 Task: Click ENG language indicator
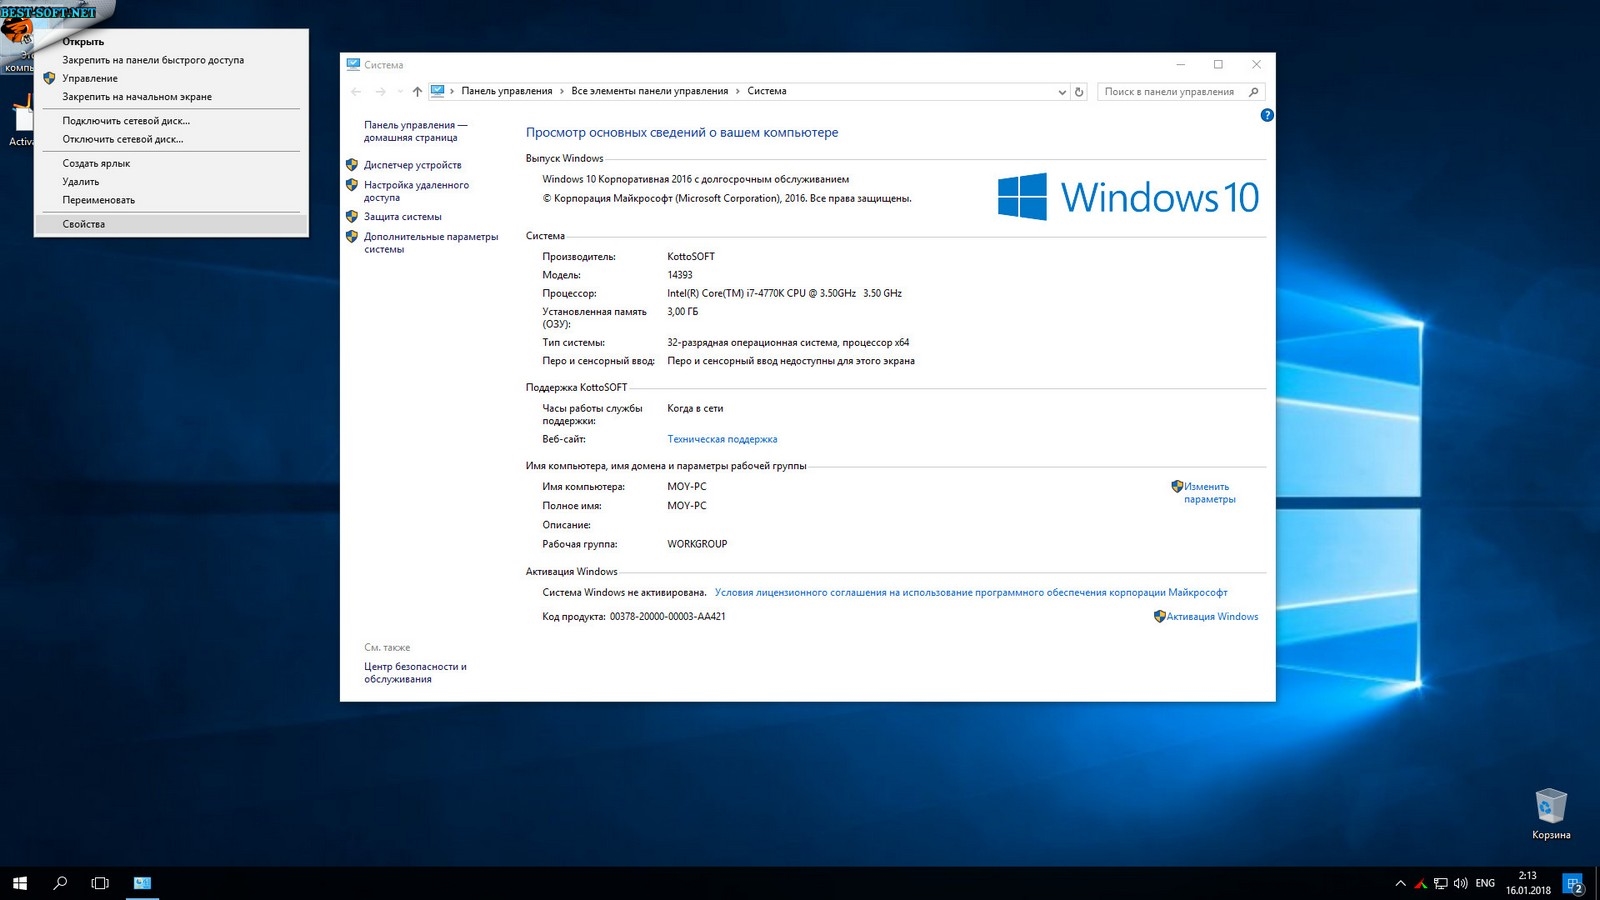click(1485, 884)
